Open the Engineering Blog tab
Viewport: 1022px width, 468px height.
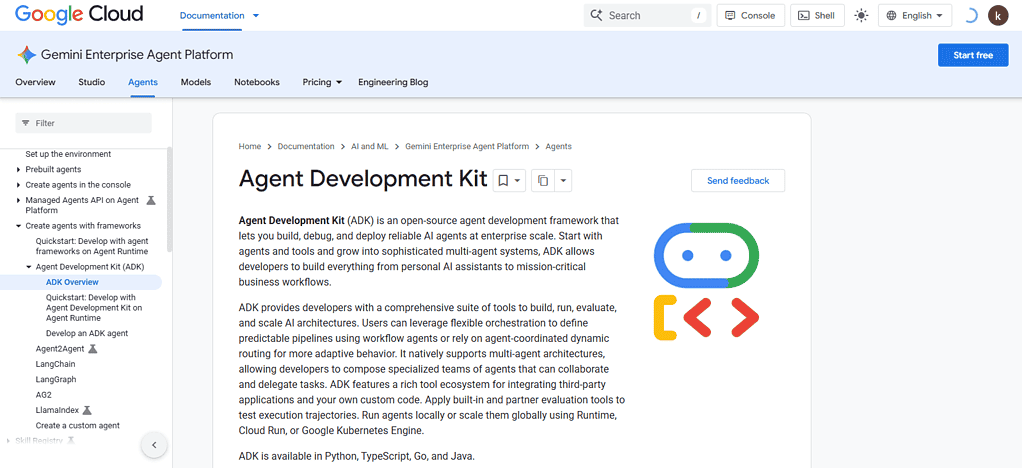[393, 82]
